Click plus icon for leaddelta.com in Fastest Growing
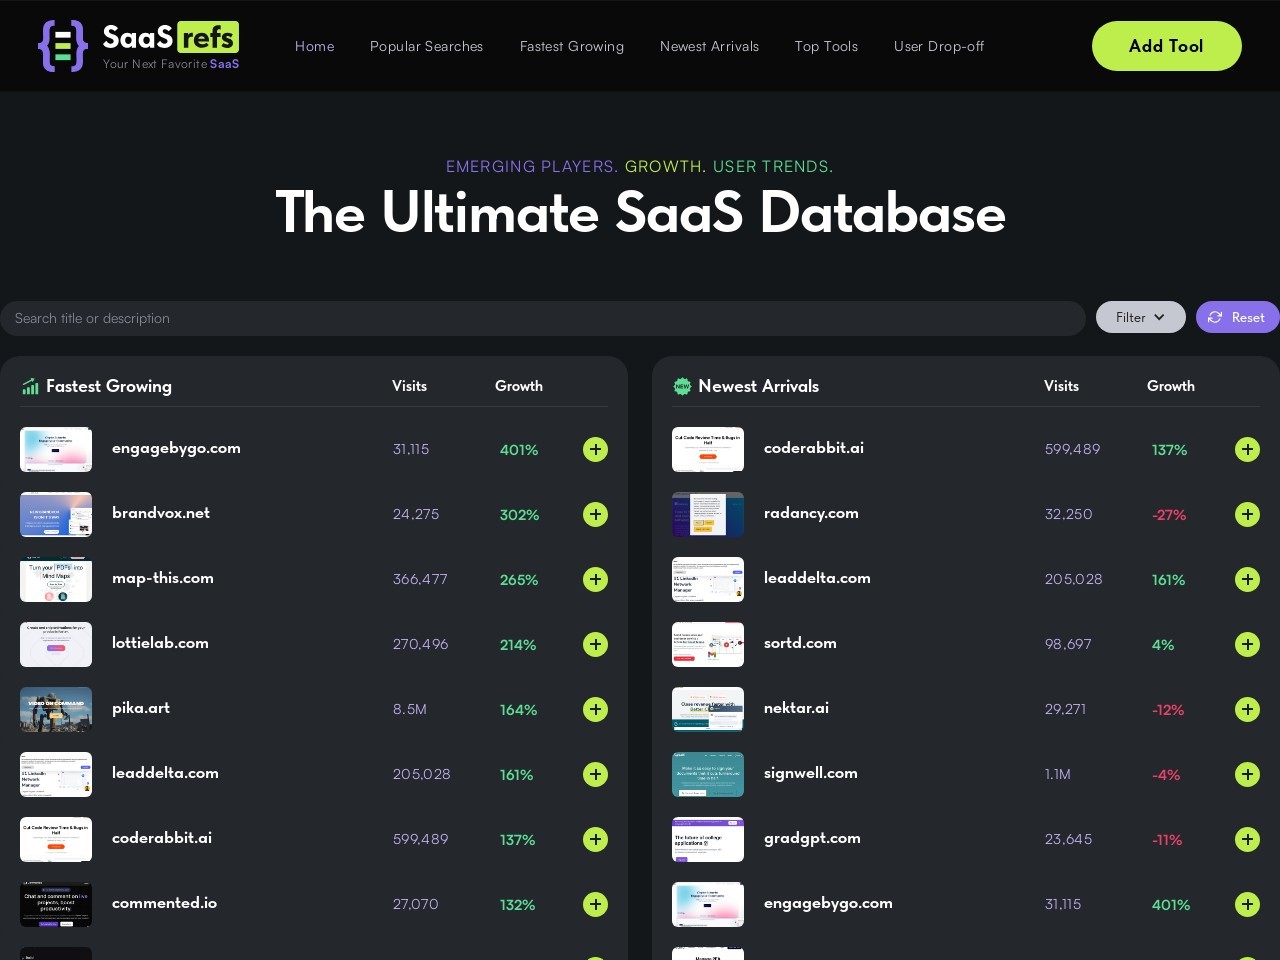 [x=595, y=775]
